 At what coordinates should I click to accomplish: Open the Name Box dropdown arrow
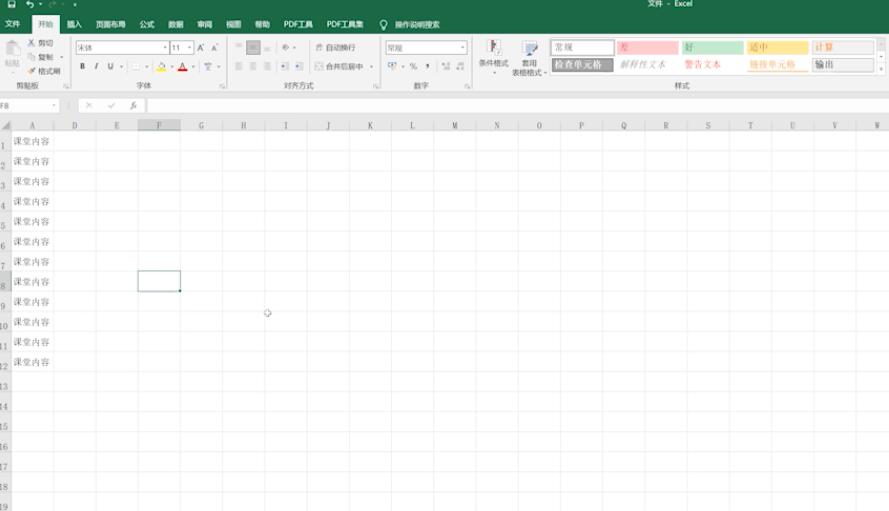coord(54,105)
